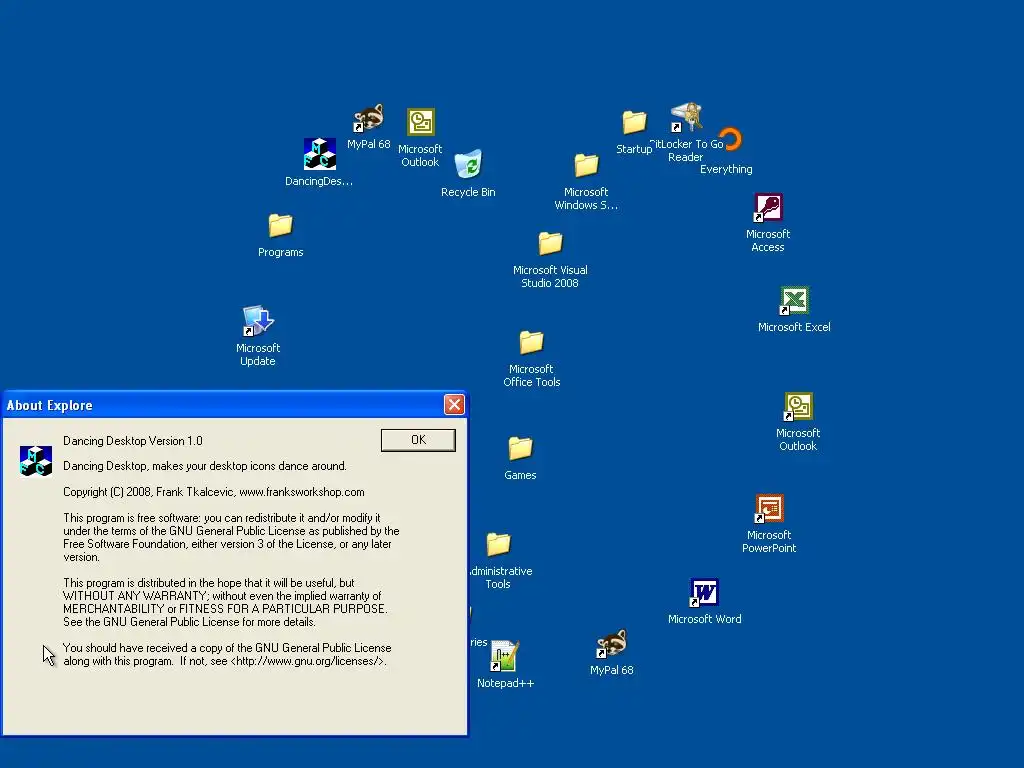Click the 'WITHOUT ANY WARRANTY' disclaimer paragraph
Image resolution: width=1024 pixels, height=768 pixels.
[x=225, y=602]
